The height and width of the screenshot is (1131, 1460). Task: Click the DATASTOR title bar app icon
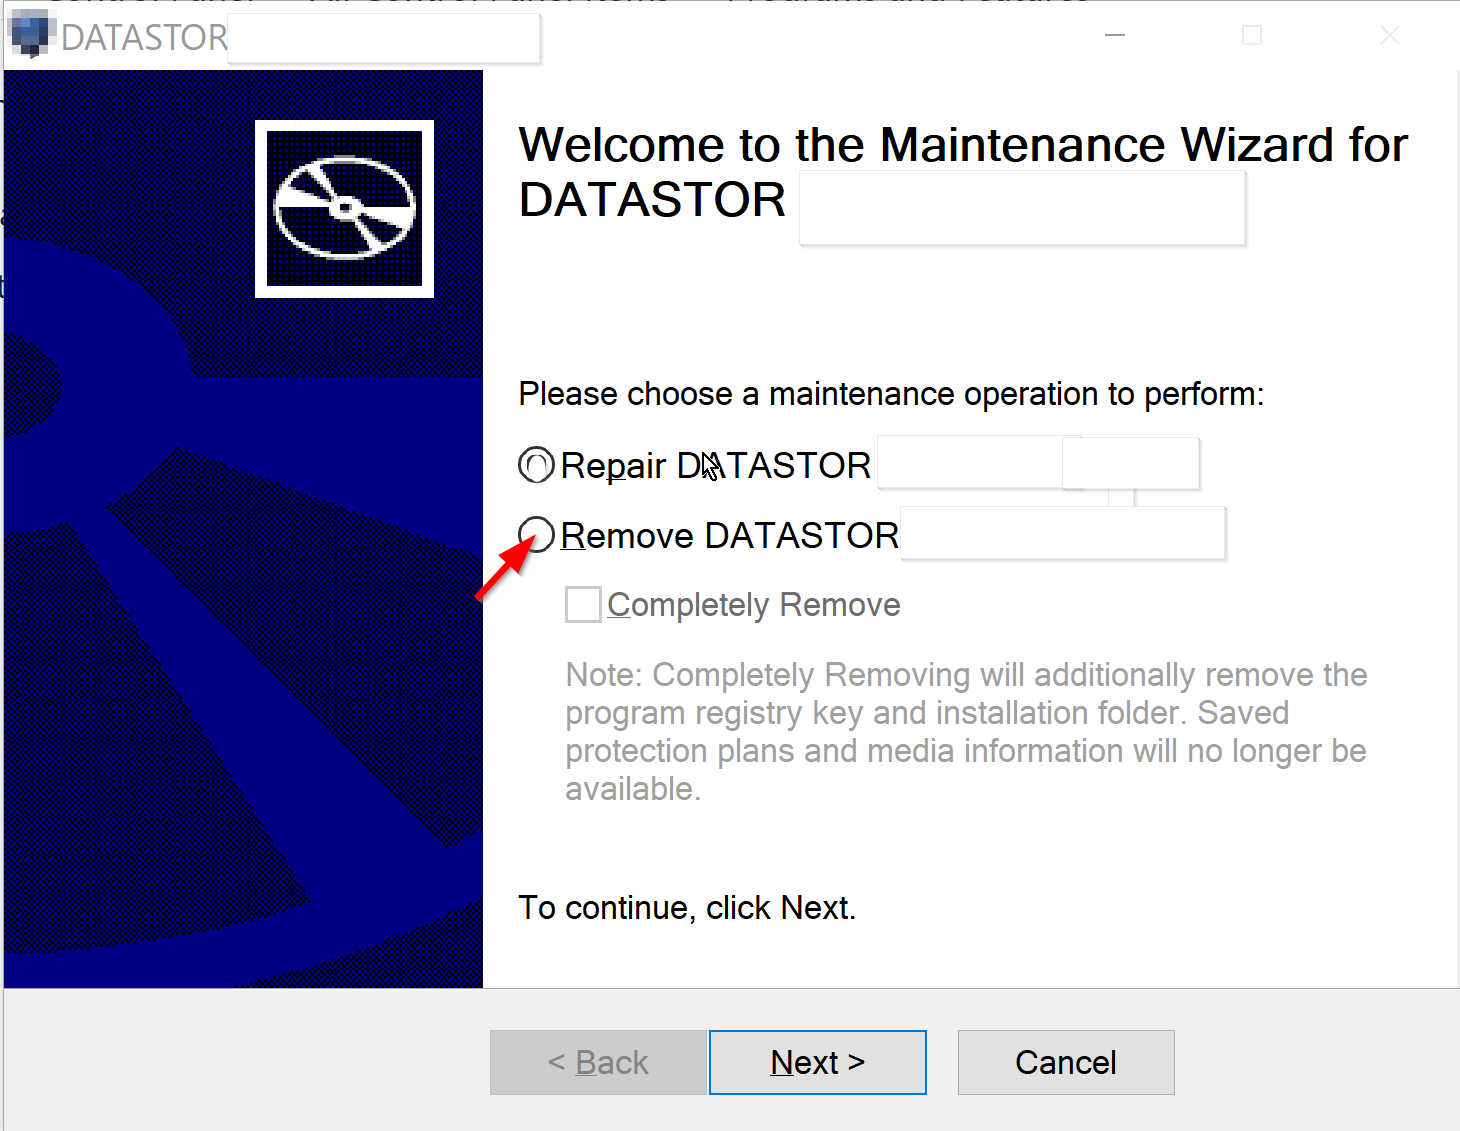[x=30, y=35]
